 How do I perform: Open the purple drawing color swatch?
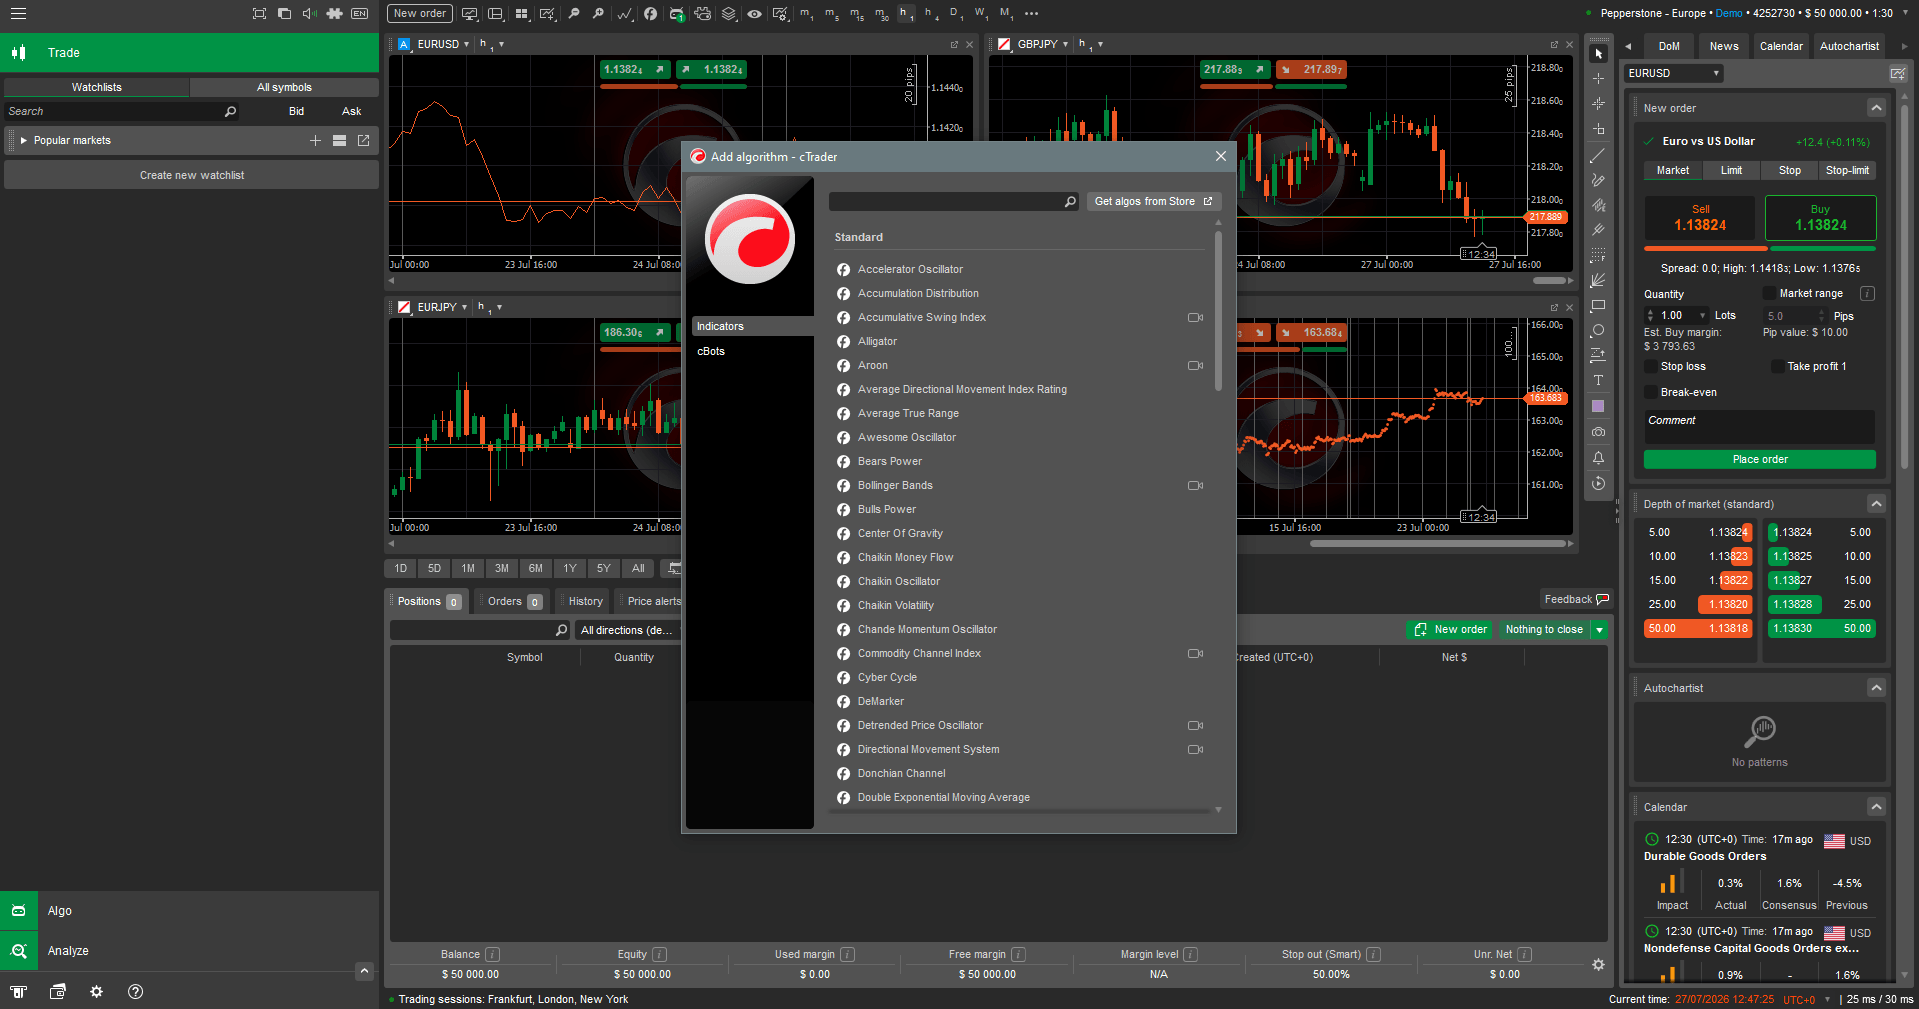[x=1598, y=406]
